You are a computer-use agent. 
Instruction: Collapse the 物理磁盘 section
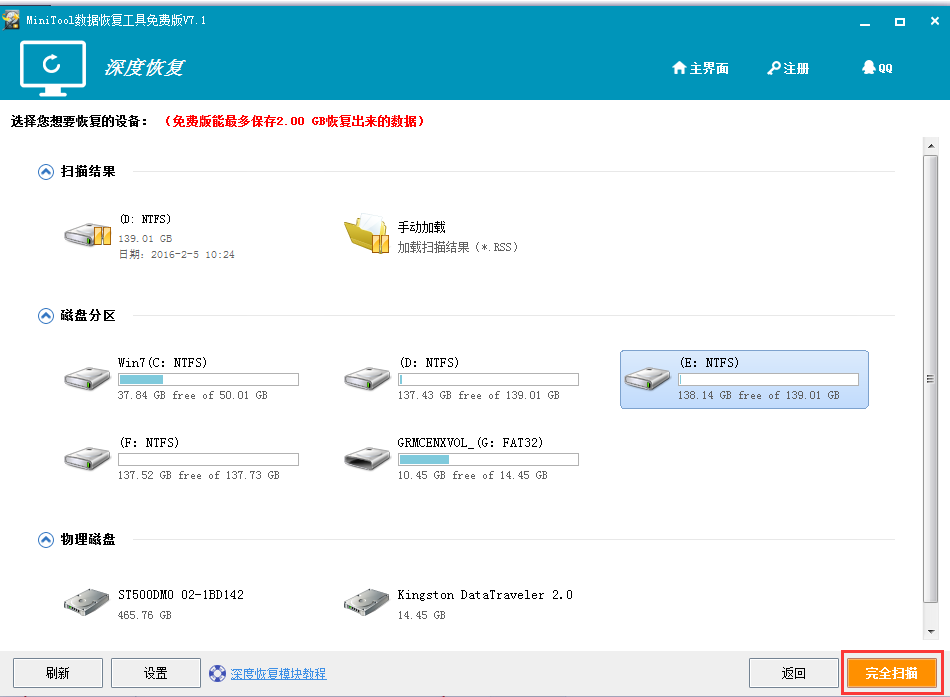pyautogui.click(x=45, y=539)
